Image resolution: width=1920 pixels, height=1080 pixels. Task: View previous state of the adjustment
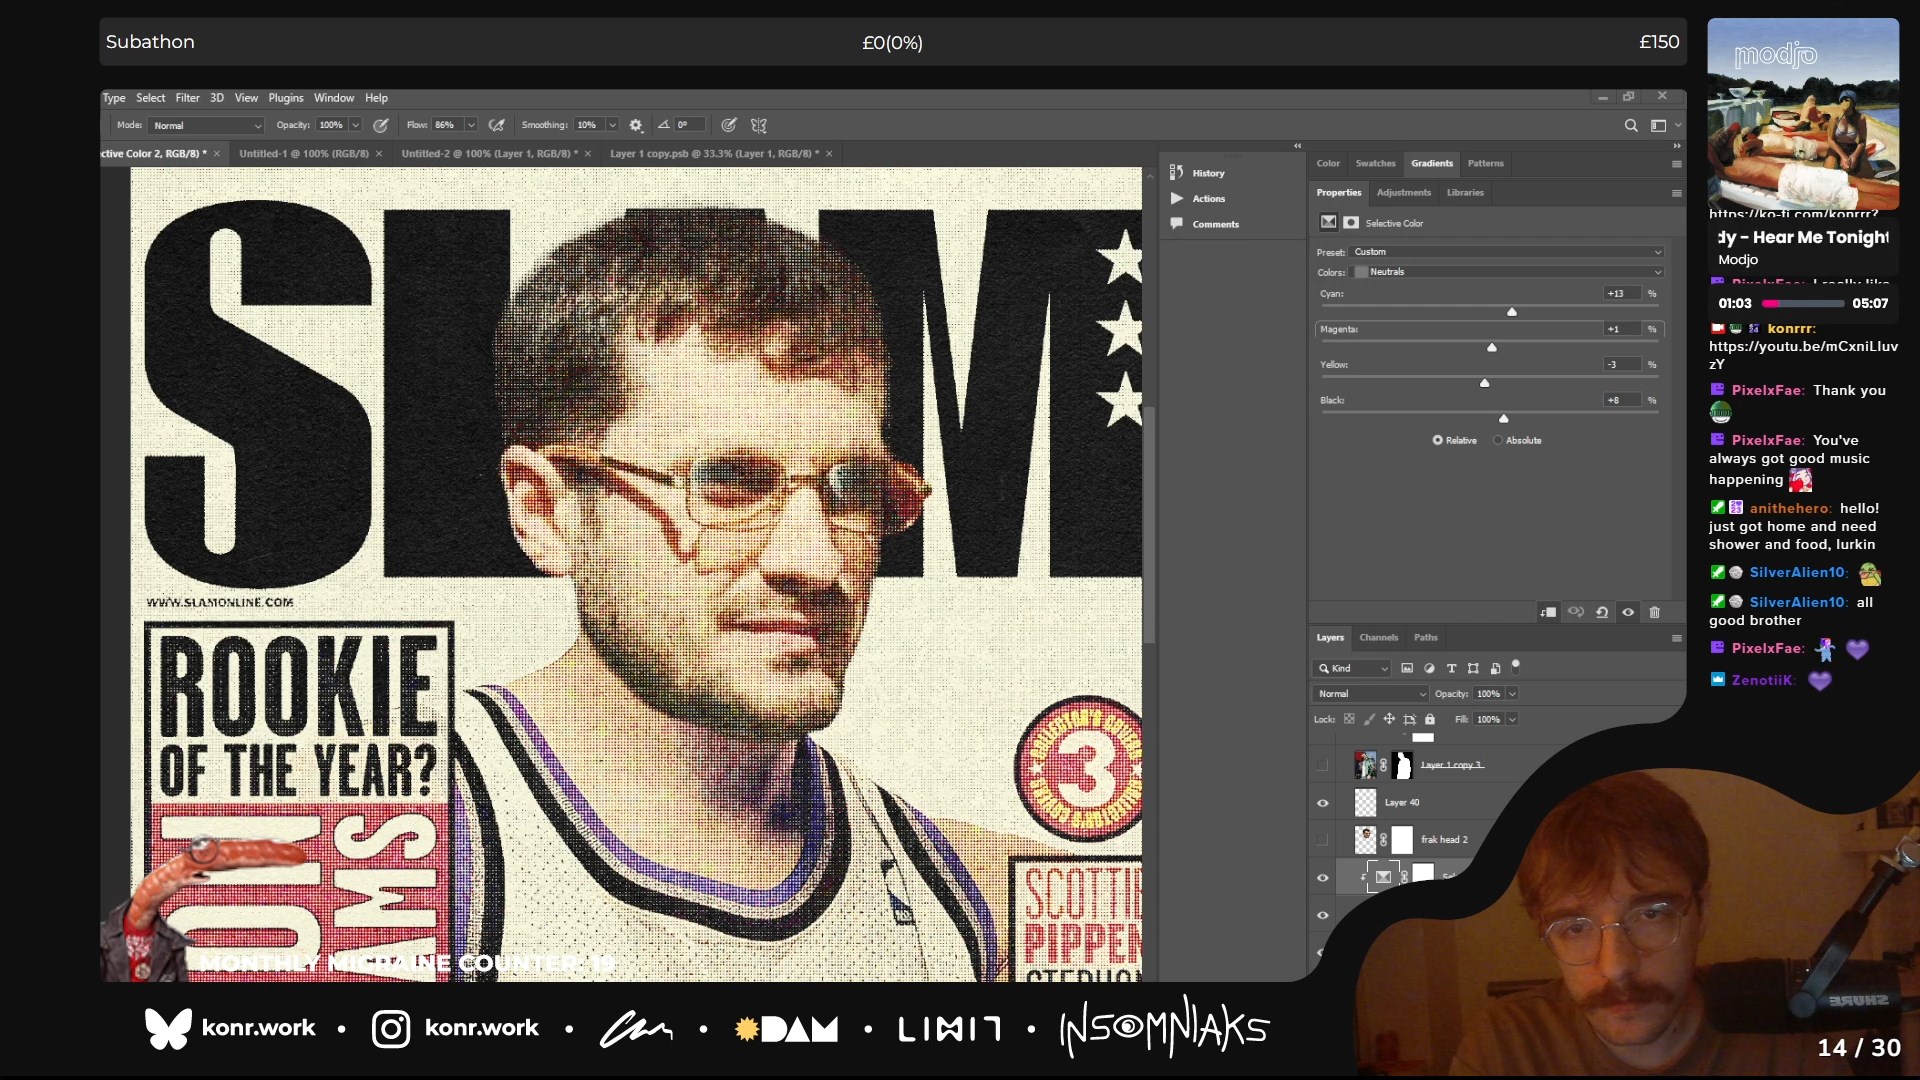click(x=1576, y=612)
